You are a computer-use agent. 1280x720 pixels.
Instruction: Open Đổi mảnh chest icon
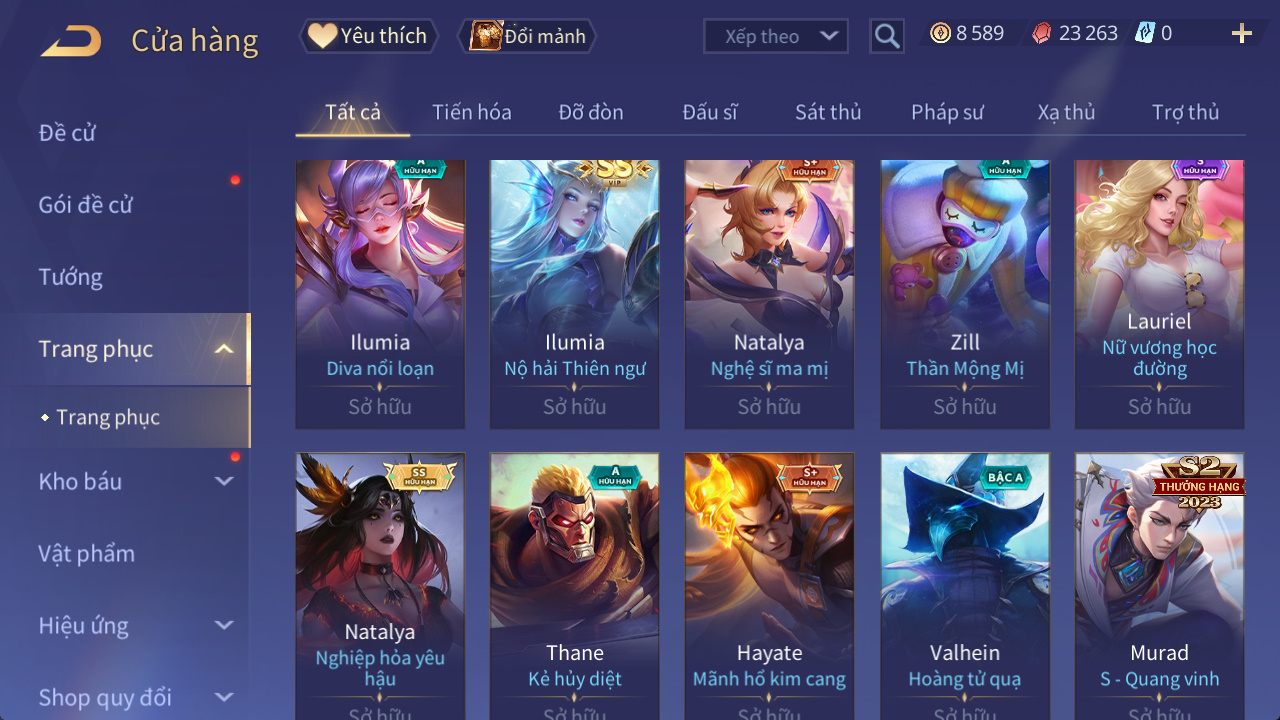[x=486, y=36]
